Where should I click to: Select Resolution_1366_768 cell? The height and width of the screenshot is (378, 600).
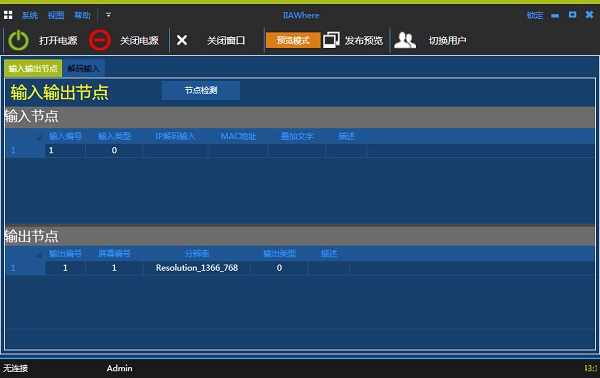197,268
